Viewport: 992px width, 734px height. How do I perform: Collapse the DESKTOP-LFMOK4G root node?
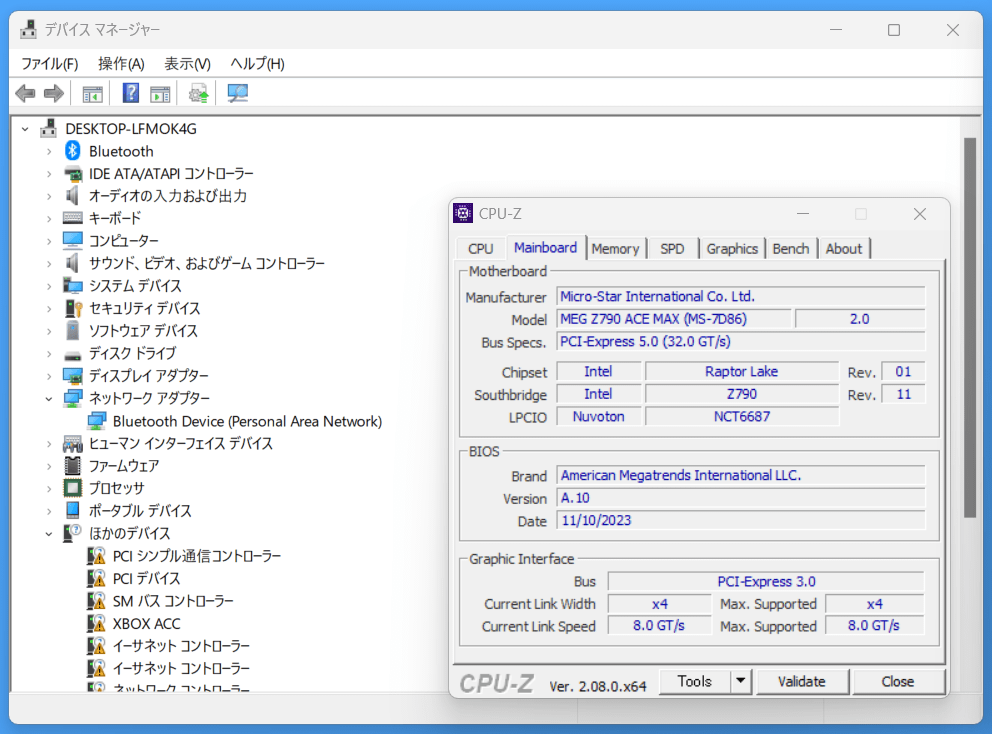25,129
